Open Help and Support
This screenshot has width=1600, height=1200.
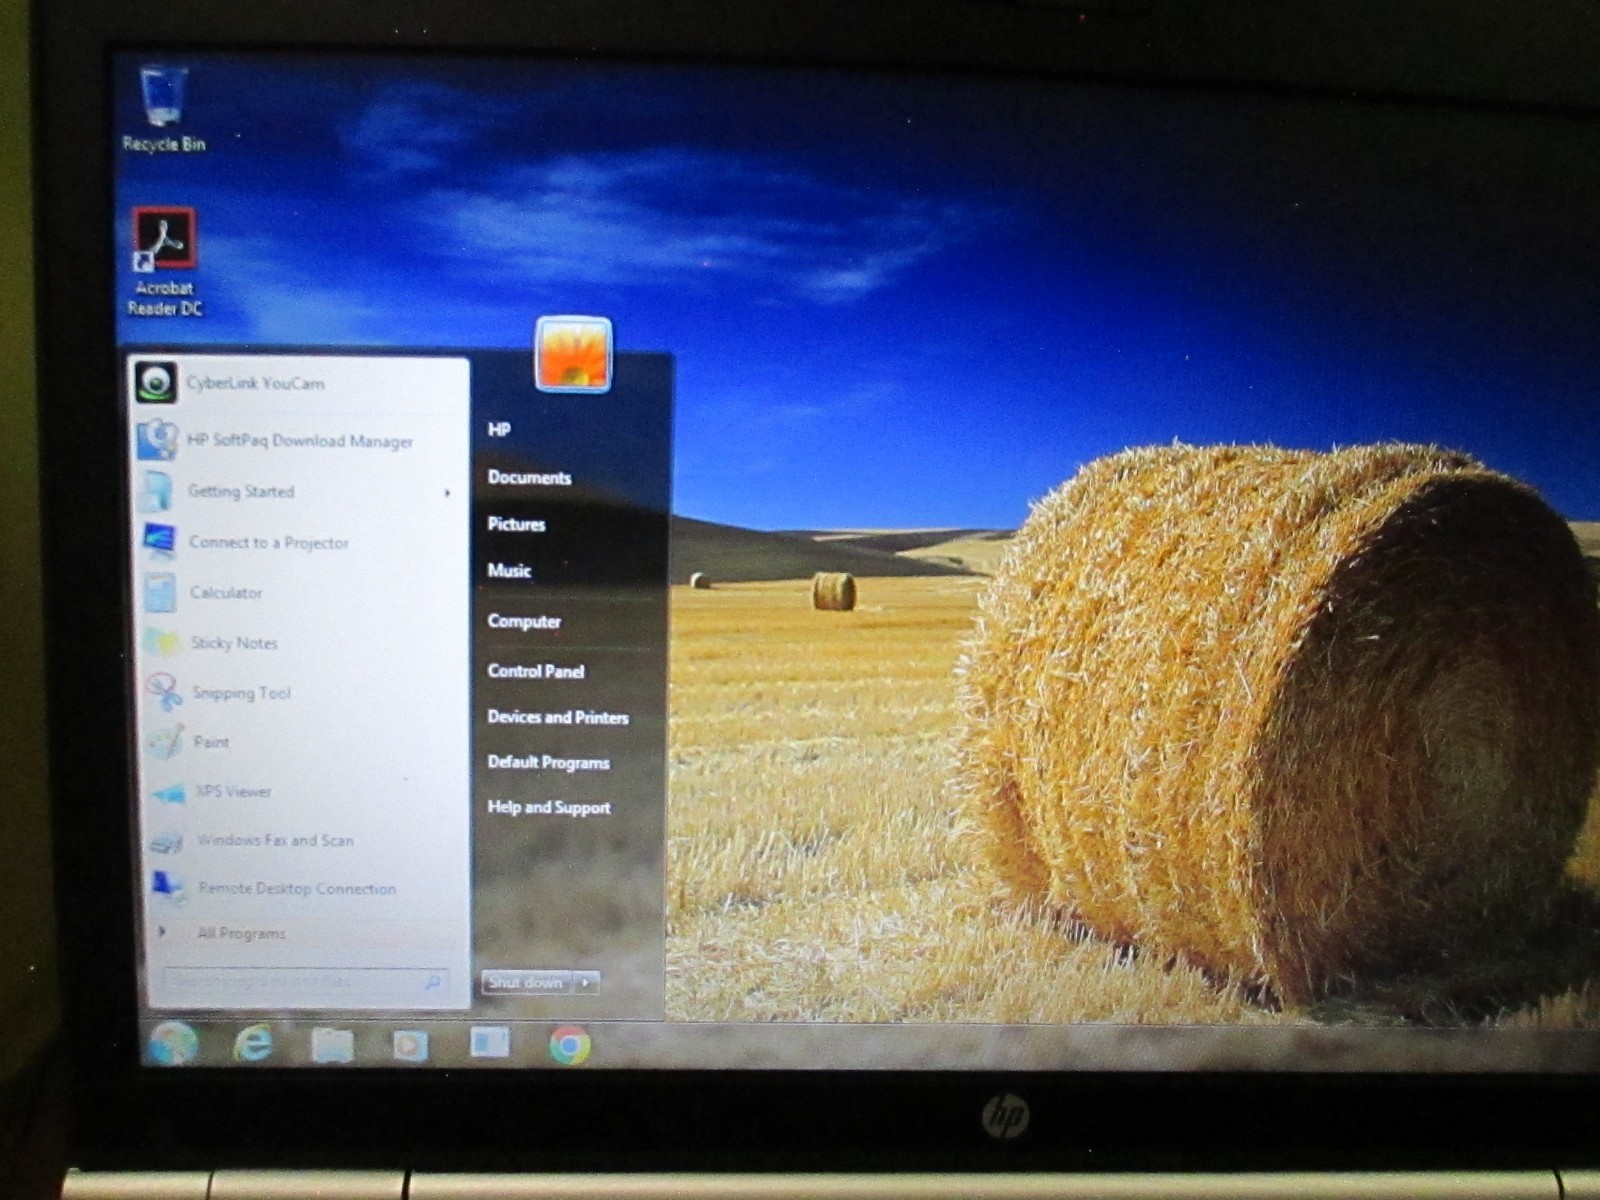click(x=549, y=807)
